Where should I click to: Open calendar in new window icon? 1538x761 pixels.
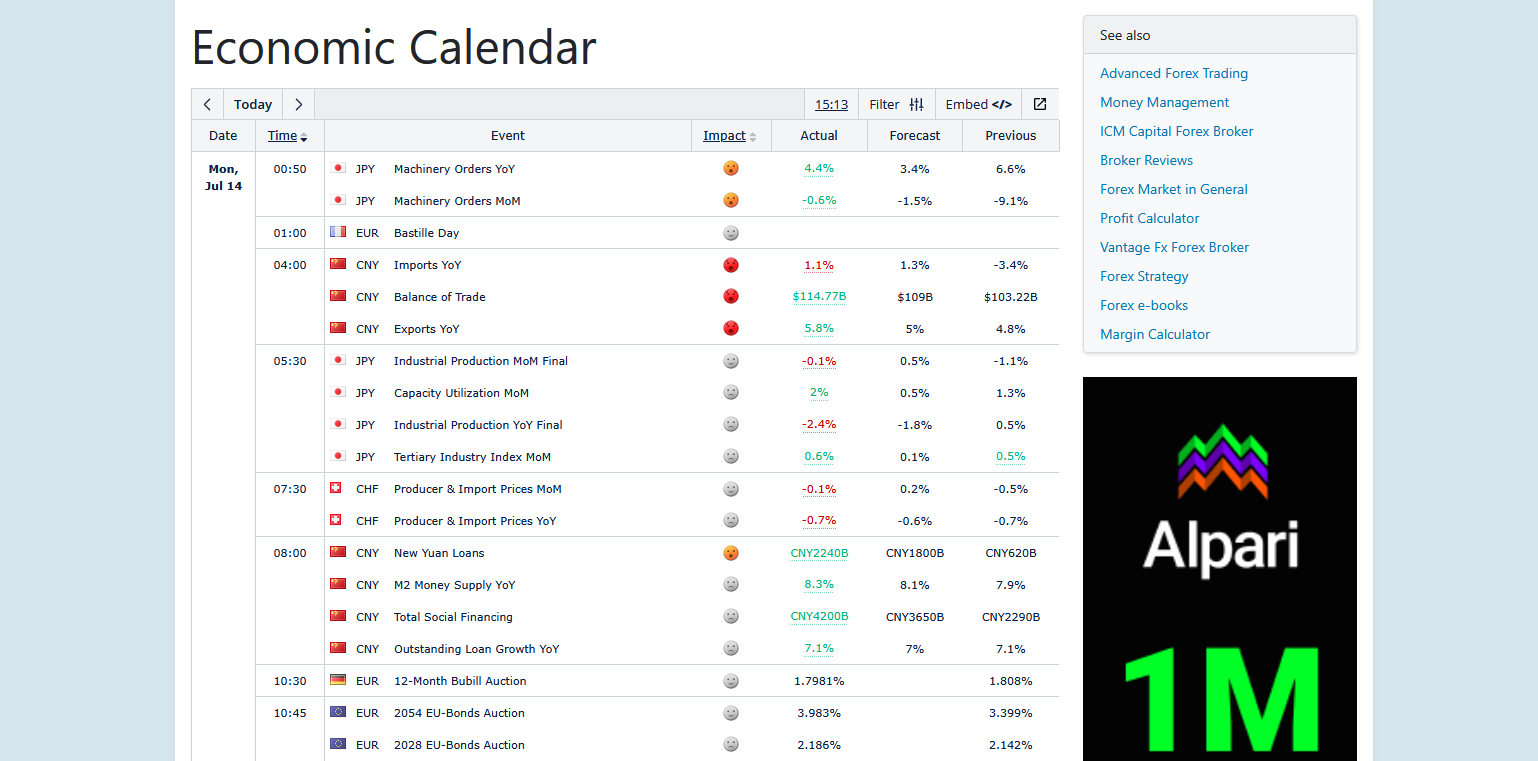1040,104
